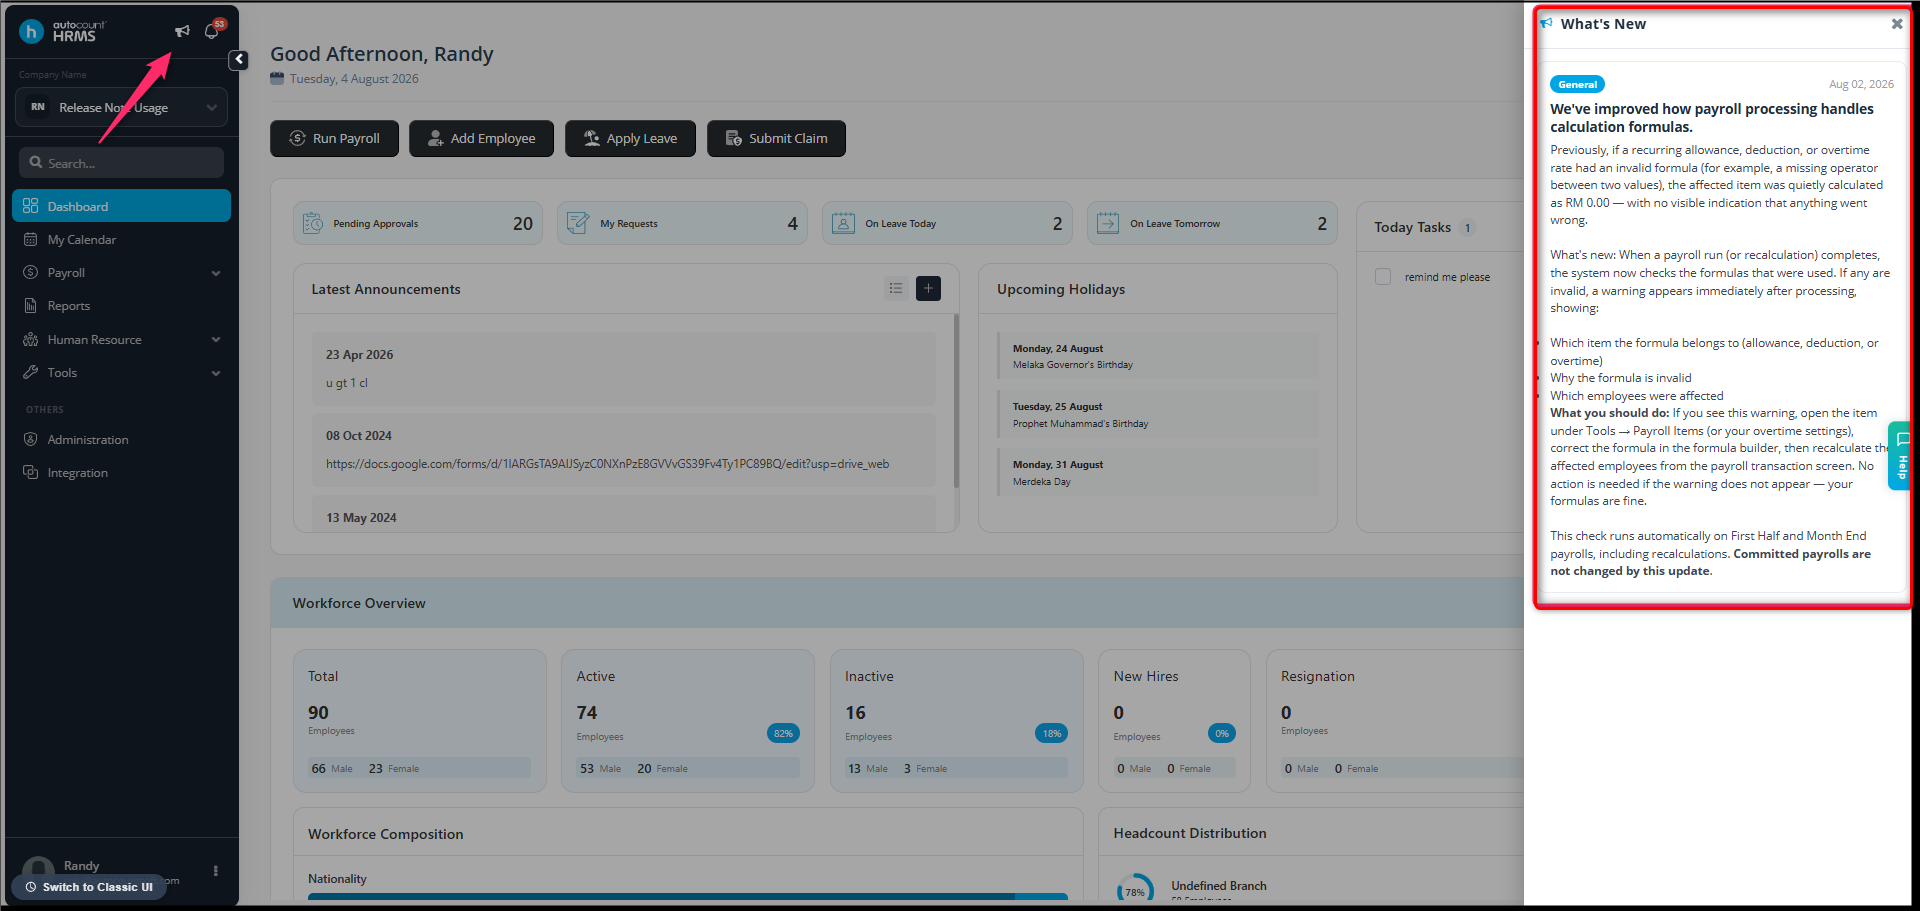This screenshot has width=1920, height=911.
Task: Open the On Leave Today card
Action: [947, 223]
